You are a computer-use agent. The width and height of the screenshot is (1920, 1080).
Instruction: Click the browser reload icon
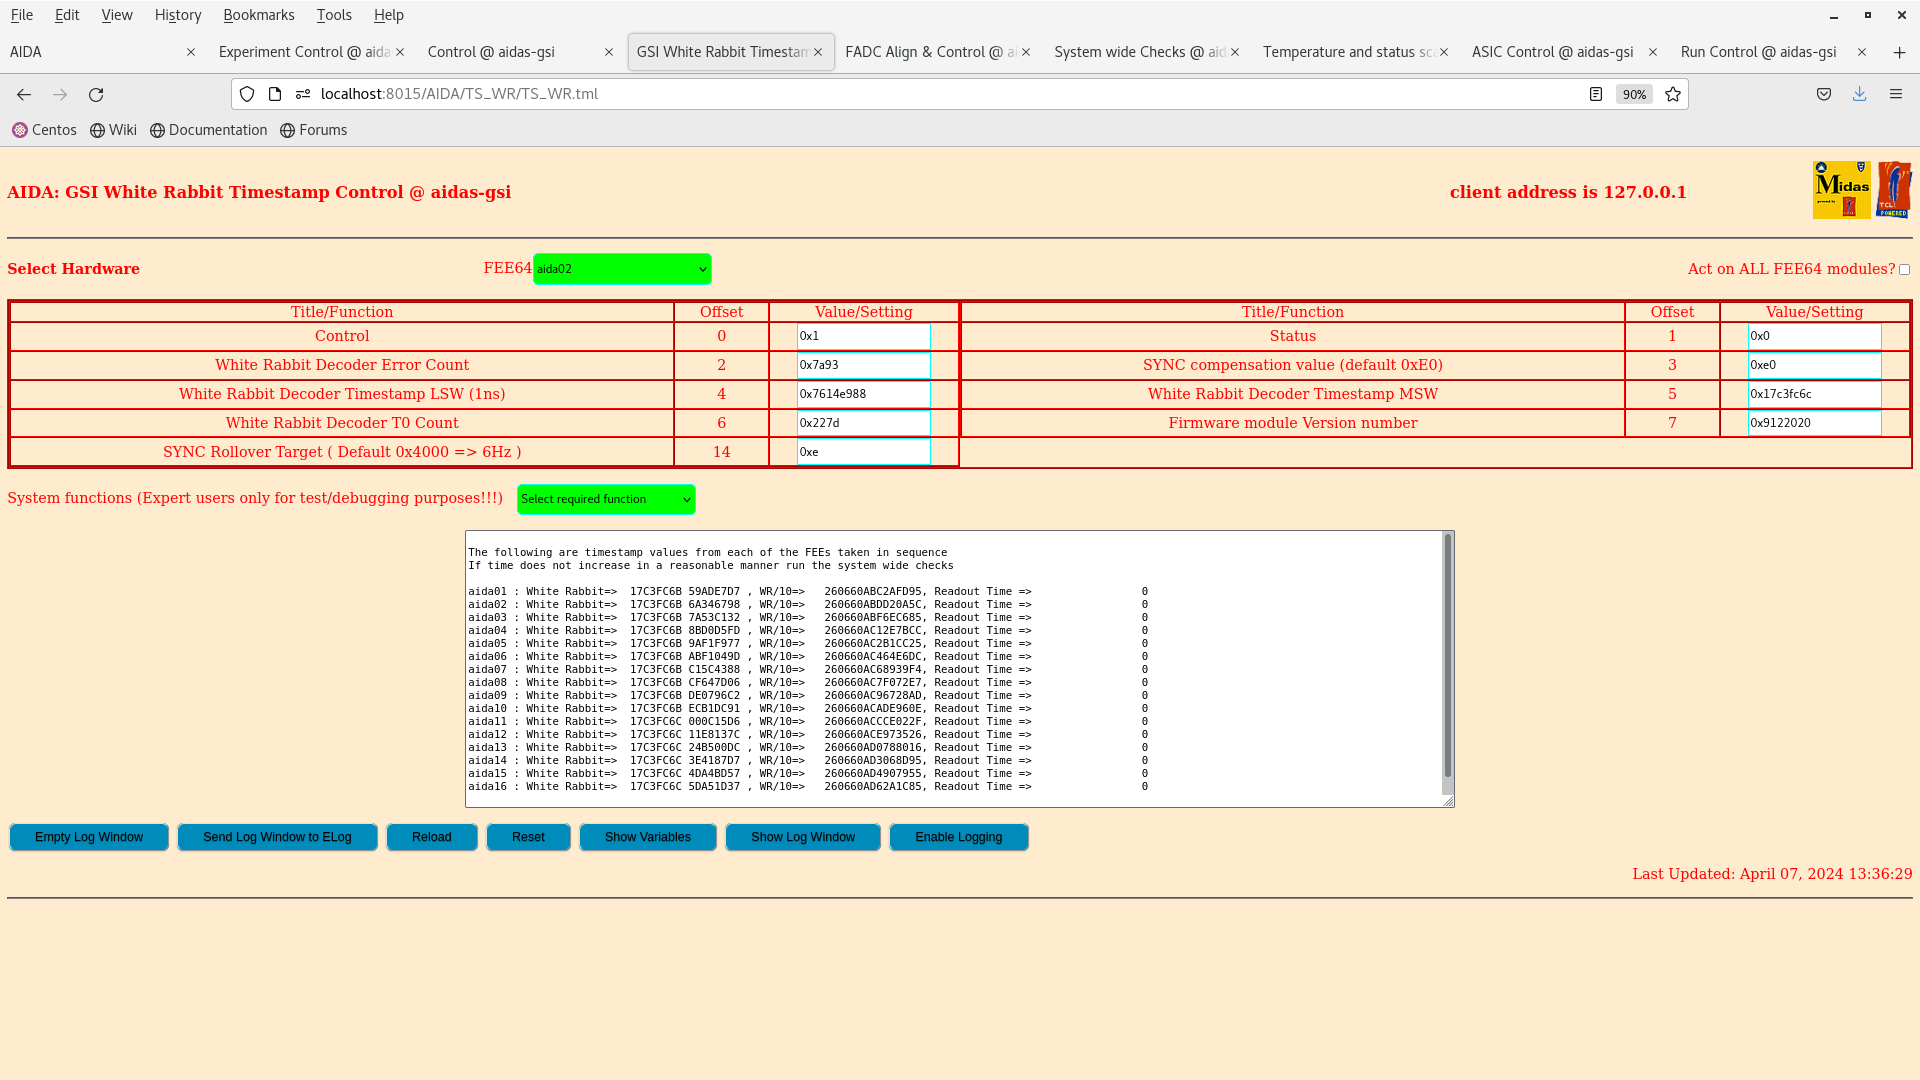click(96, 94)
